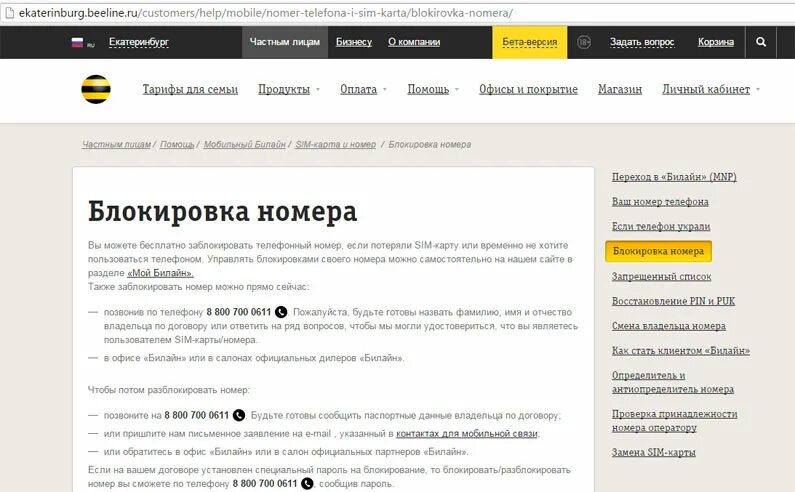Select highlighted Блокировка номера sidebar item
Screen dimensions: 795x492
pos(658,252)
